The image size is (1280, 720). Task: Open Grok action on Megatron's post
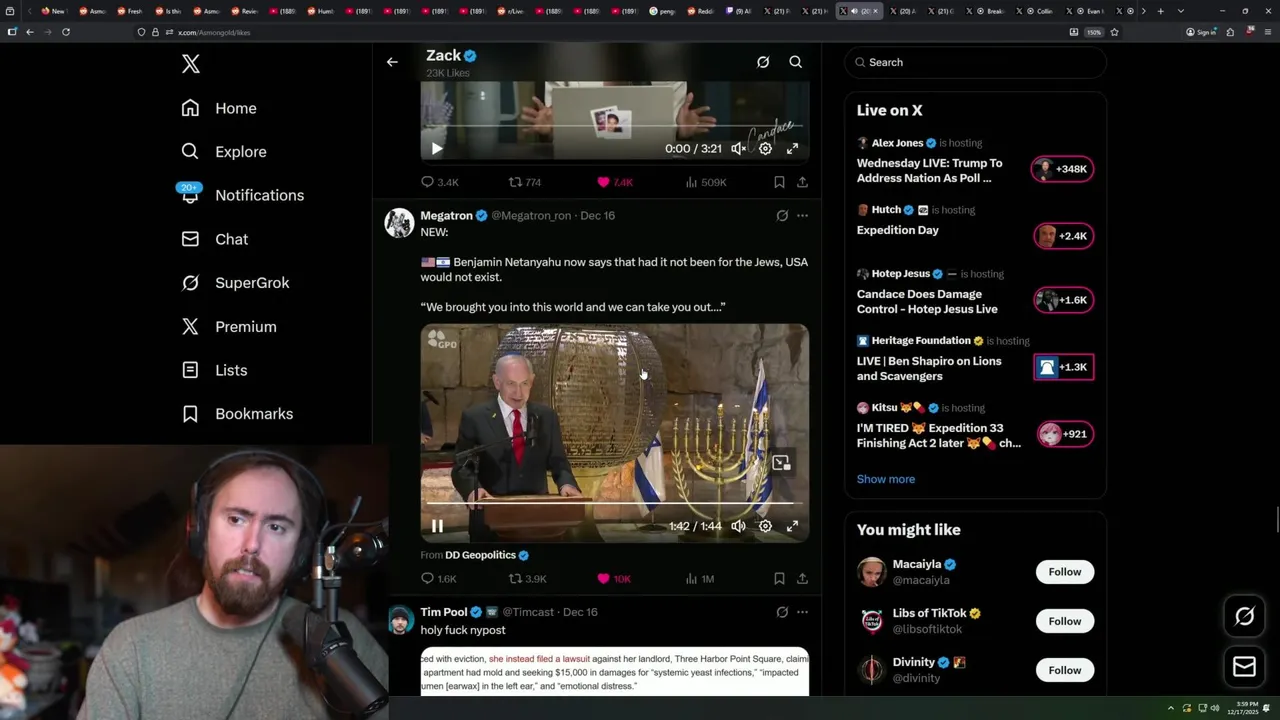[x=782, y=215]
